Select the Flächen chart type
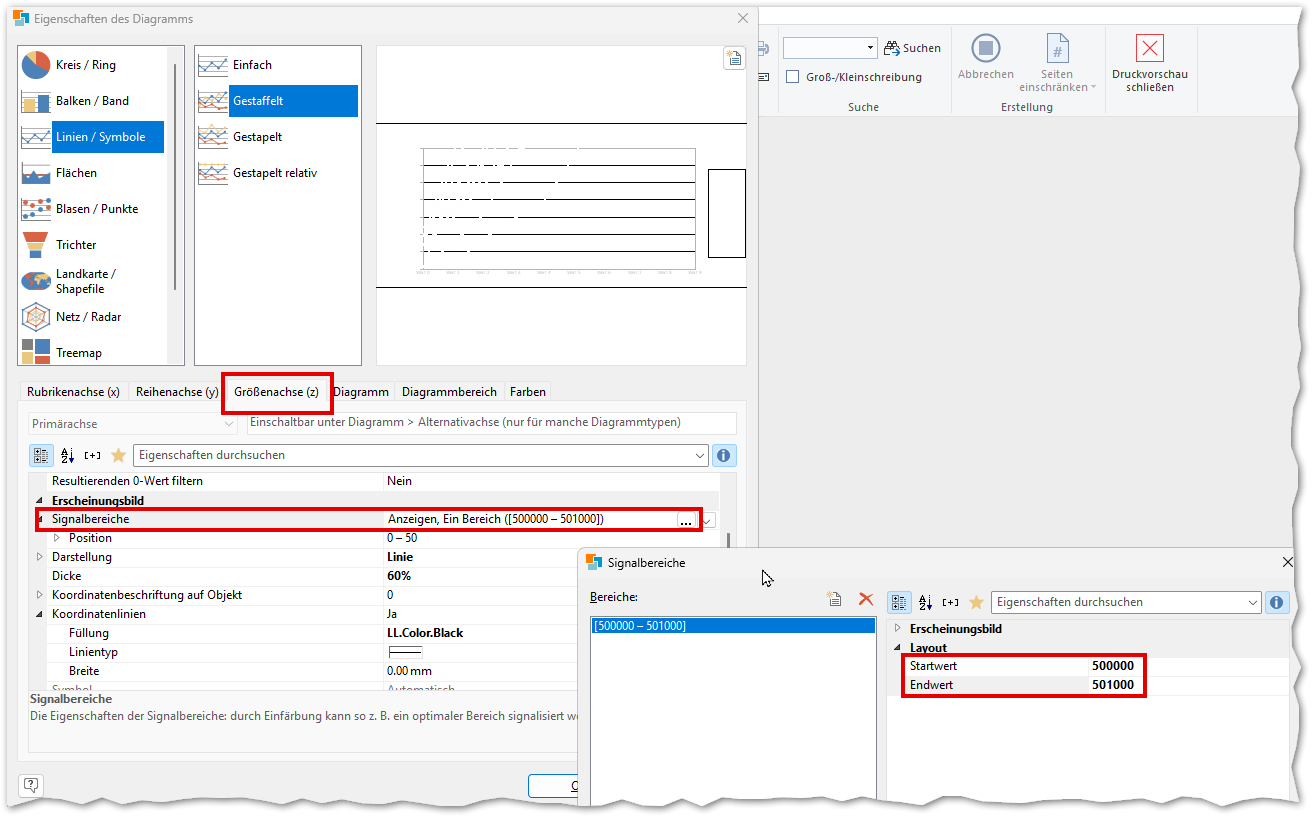The image size is (1313, 818). (92, 173)
